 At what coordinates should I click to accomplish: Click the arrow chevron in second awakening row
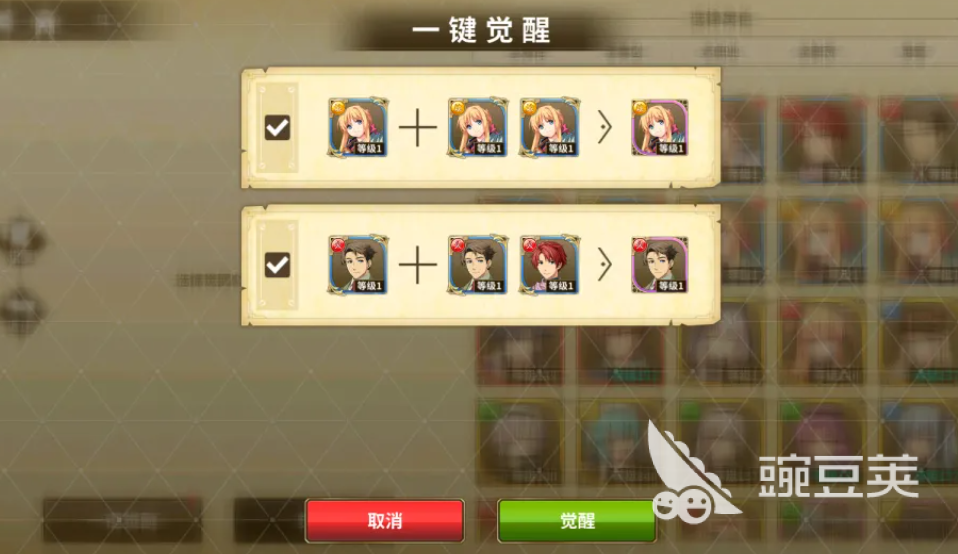[x=604, y=265]
